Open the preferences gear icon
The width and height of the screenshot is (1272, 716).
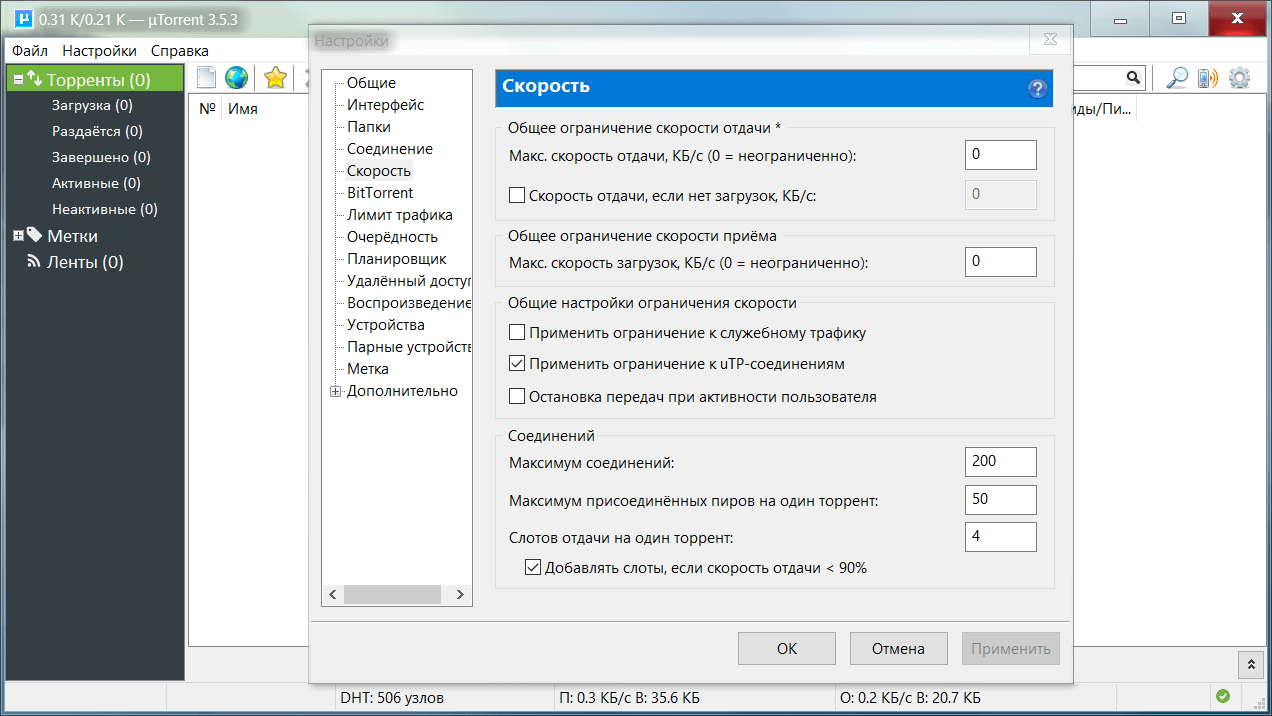(1239, 77)
